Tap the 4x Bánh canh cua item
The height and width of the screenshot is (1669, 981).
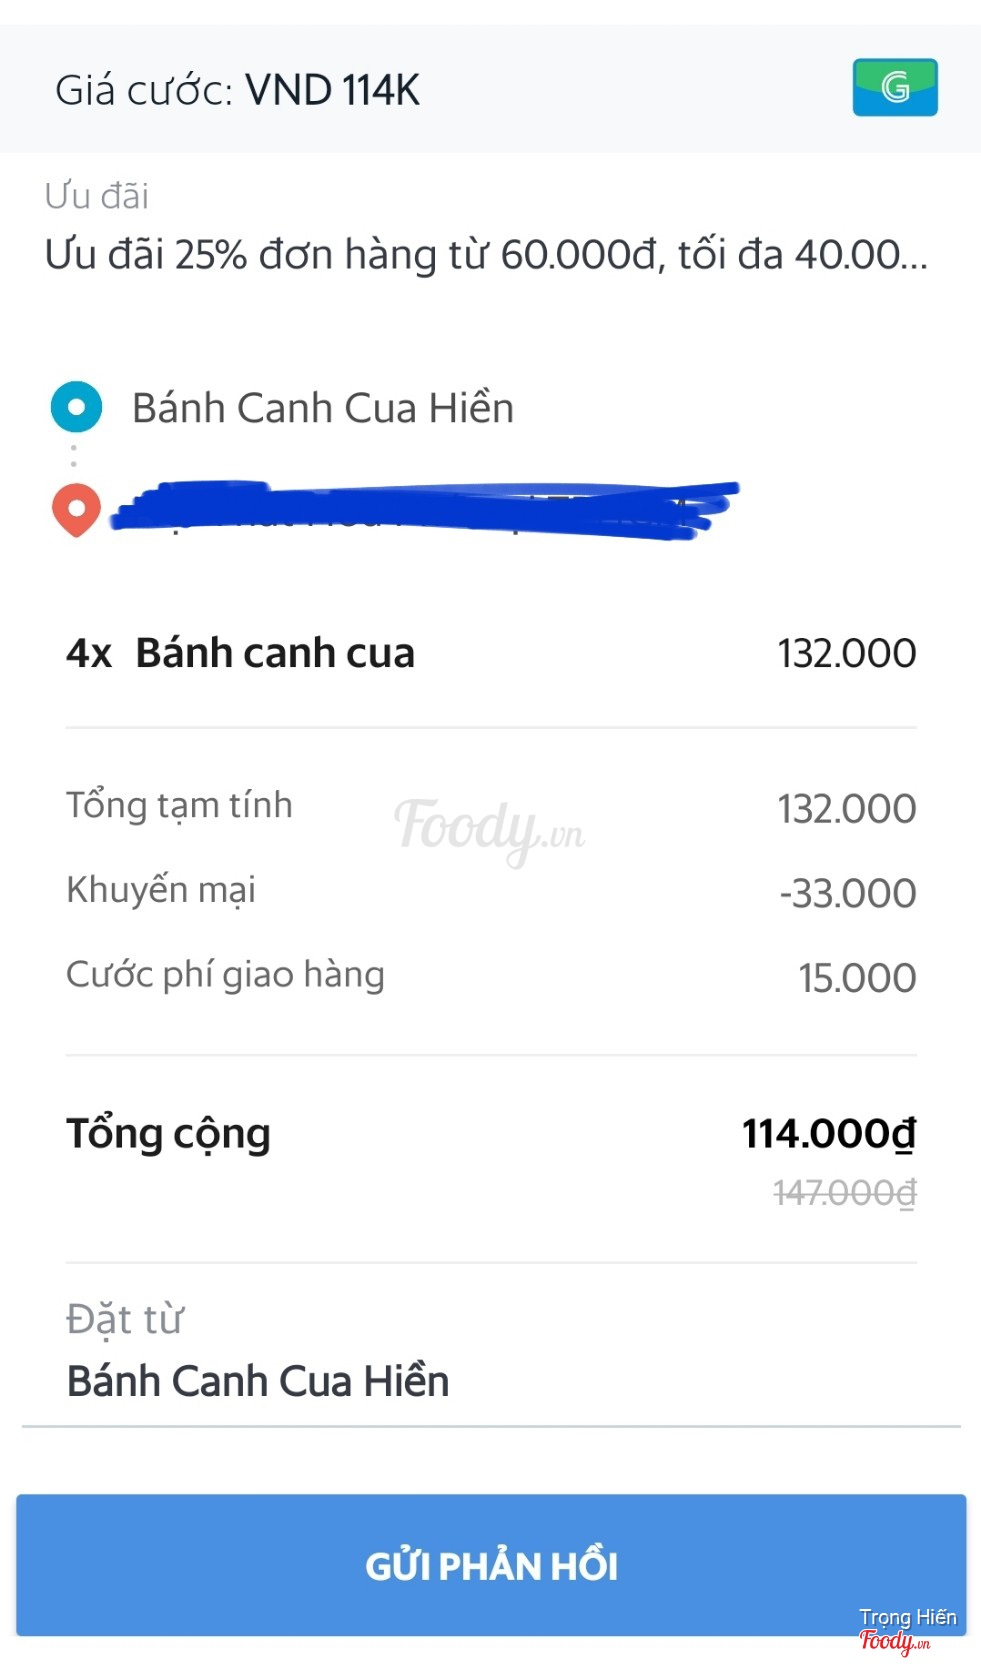[x=241, y=653]
